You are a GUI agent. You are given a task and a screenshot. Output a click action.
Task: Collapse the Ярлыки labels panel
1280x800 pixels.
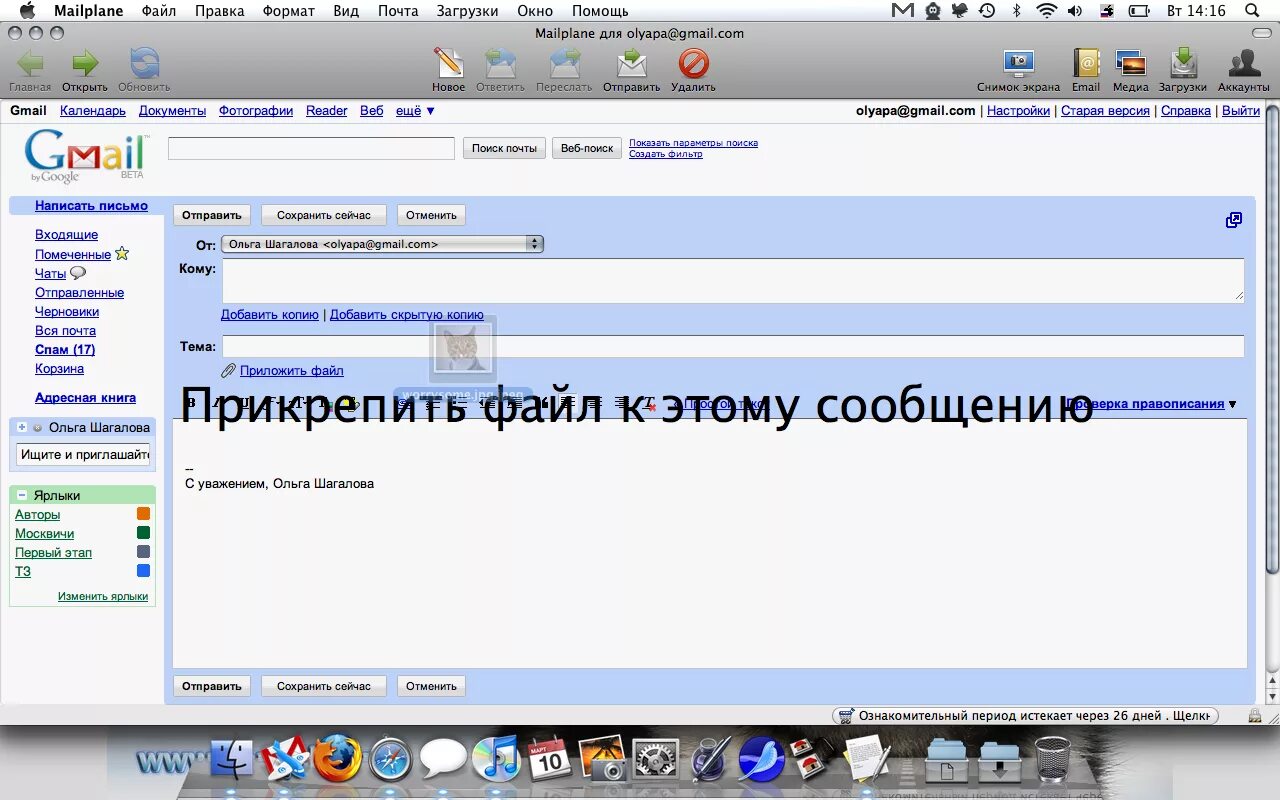22,495
